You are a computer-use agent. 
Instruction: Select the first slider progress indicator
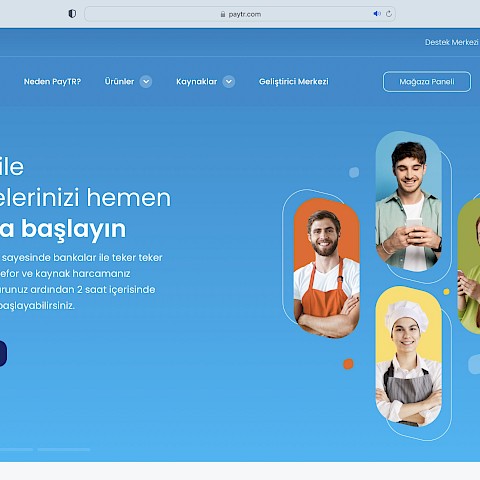(x=16, y=450)
